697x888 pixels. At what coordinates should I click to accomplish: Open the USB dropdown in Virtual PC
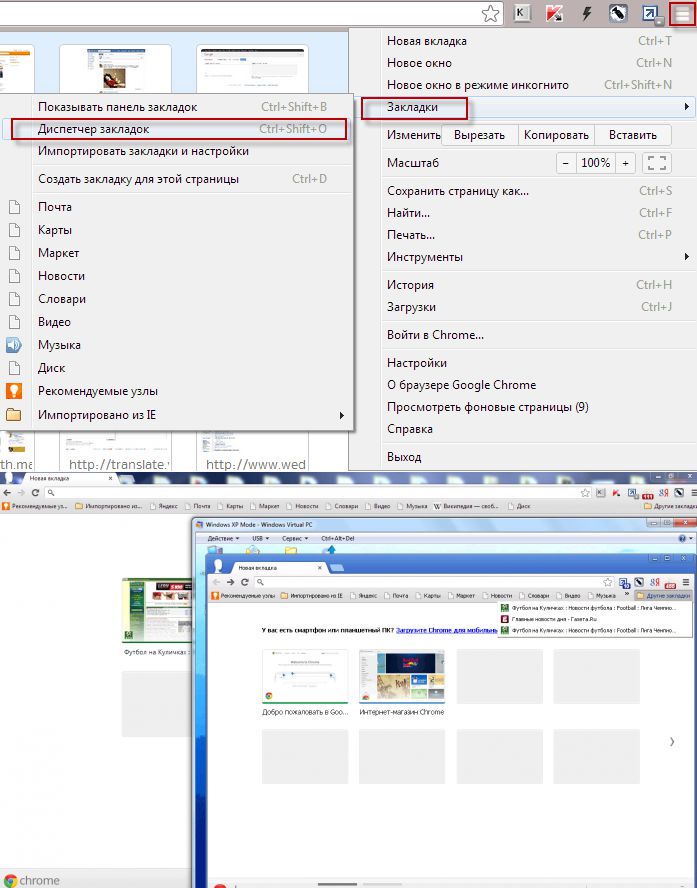(x=260, y=539)
